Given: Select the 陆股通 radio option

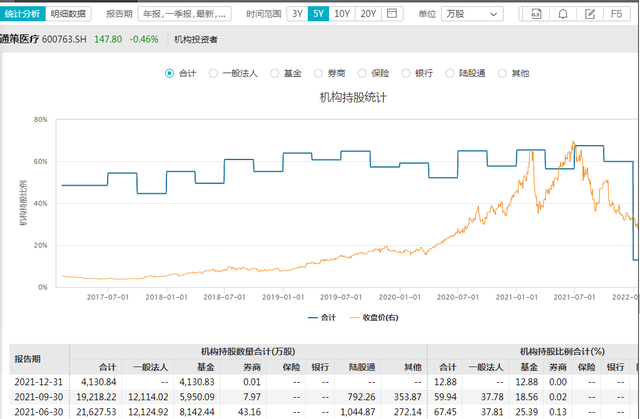Looking at the screenshot, I should tap(449, 73).
